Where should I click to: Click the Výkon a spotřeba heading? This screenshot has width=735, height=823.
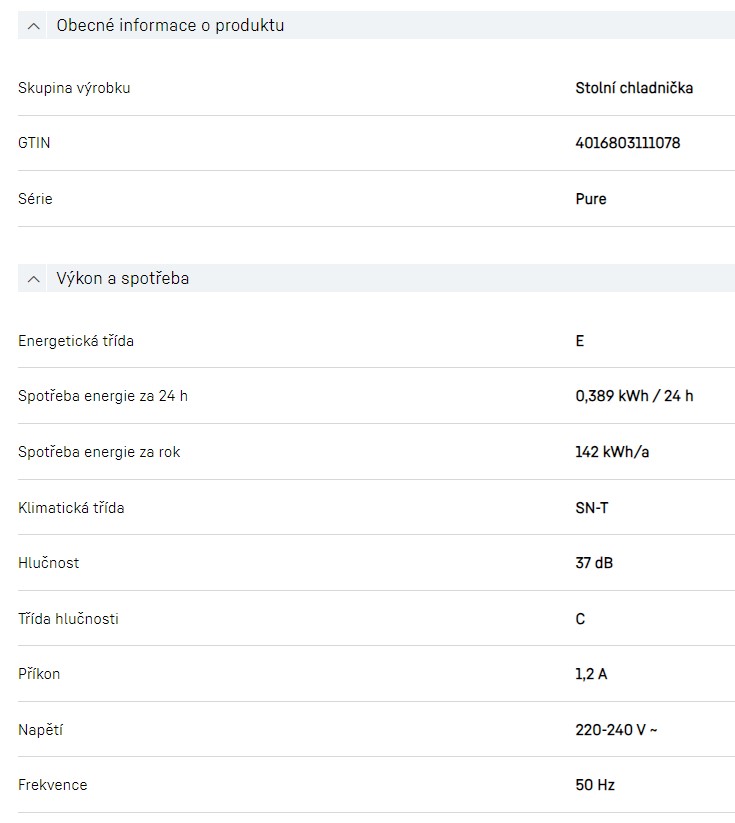(123, 279)
